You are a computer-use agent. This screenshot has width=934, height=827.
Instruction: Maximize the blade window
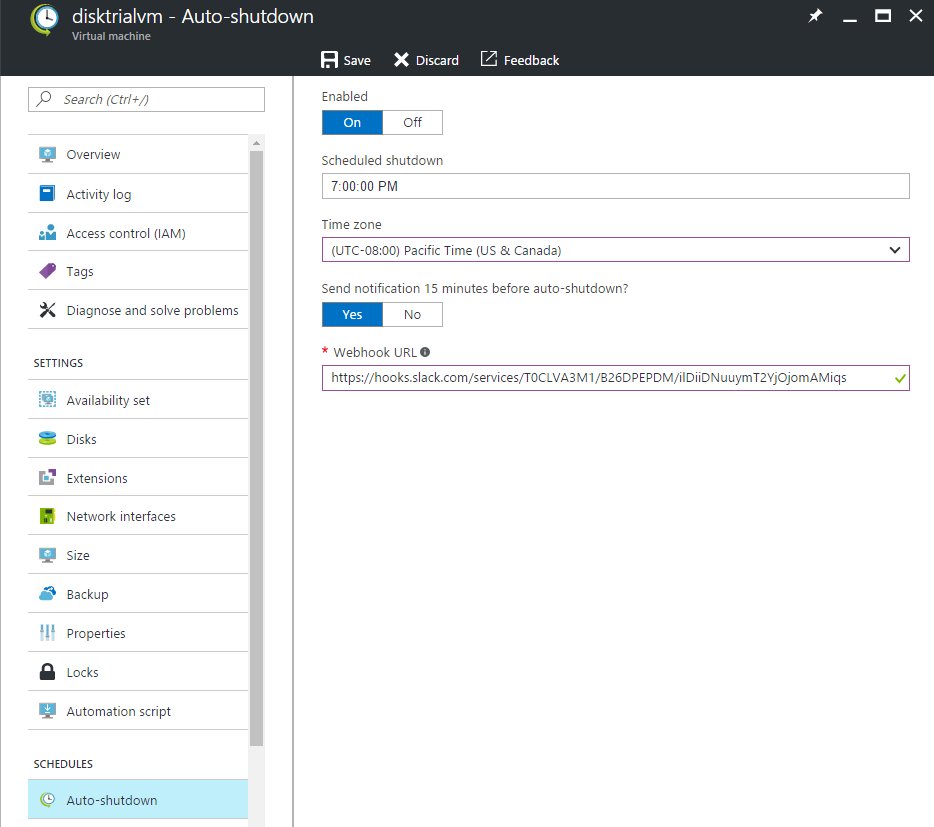click(883, 16)
